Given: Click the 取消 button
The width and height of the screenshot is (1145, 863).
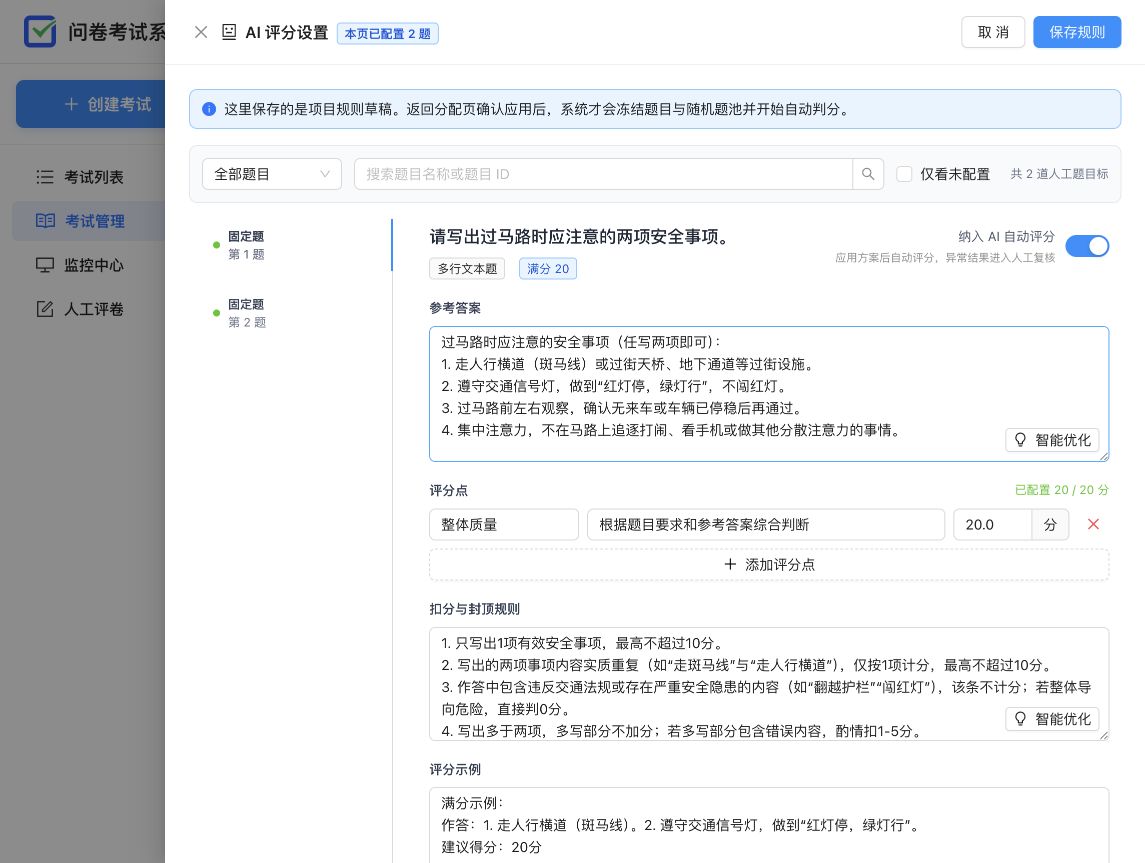Looking at the screenshot, I should 993,32.
